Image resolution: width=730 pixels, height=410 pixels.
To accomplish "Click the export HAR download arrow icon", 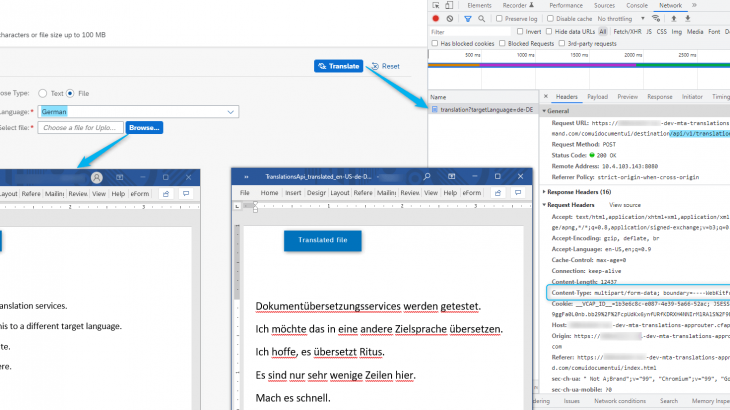I will [x=688, y=19].
